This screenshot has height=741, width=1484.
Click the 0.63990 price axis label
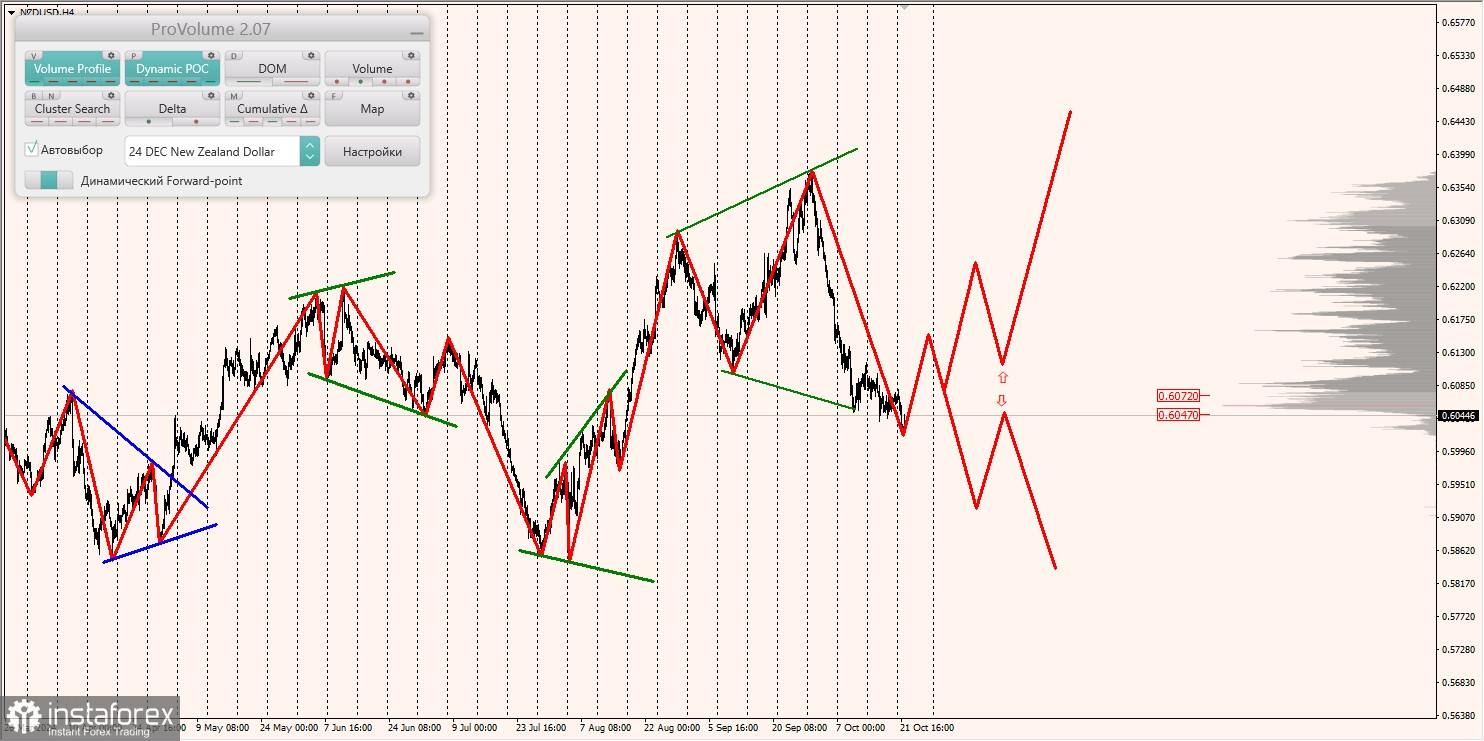tap(1458, 155)
